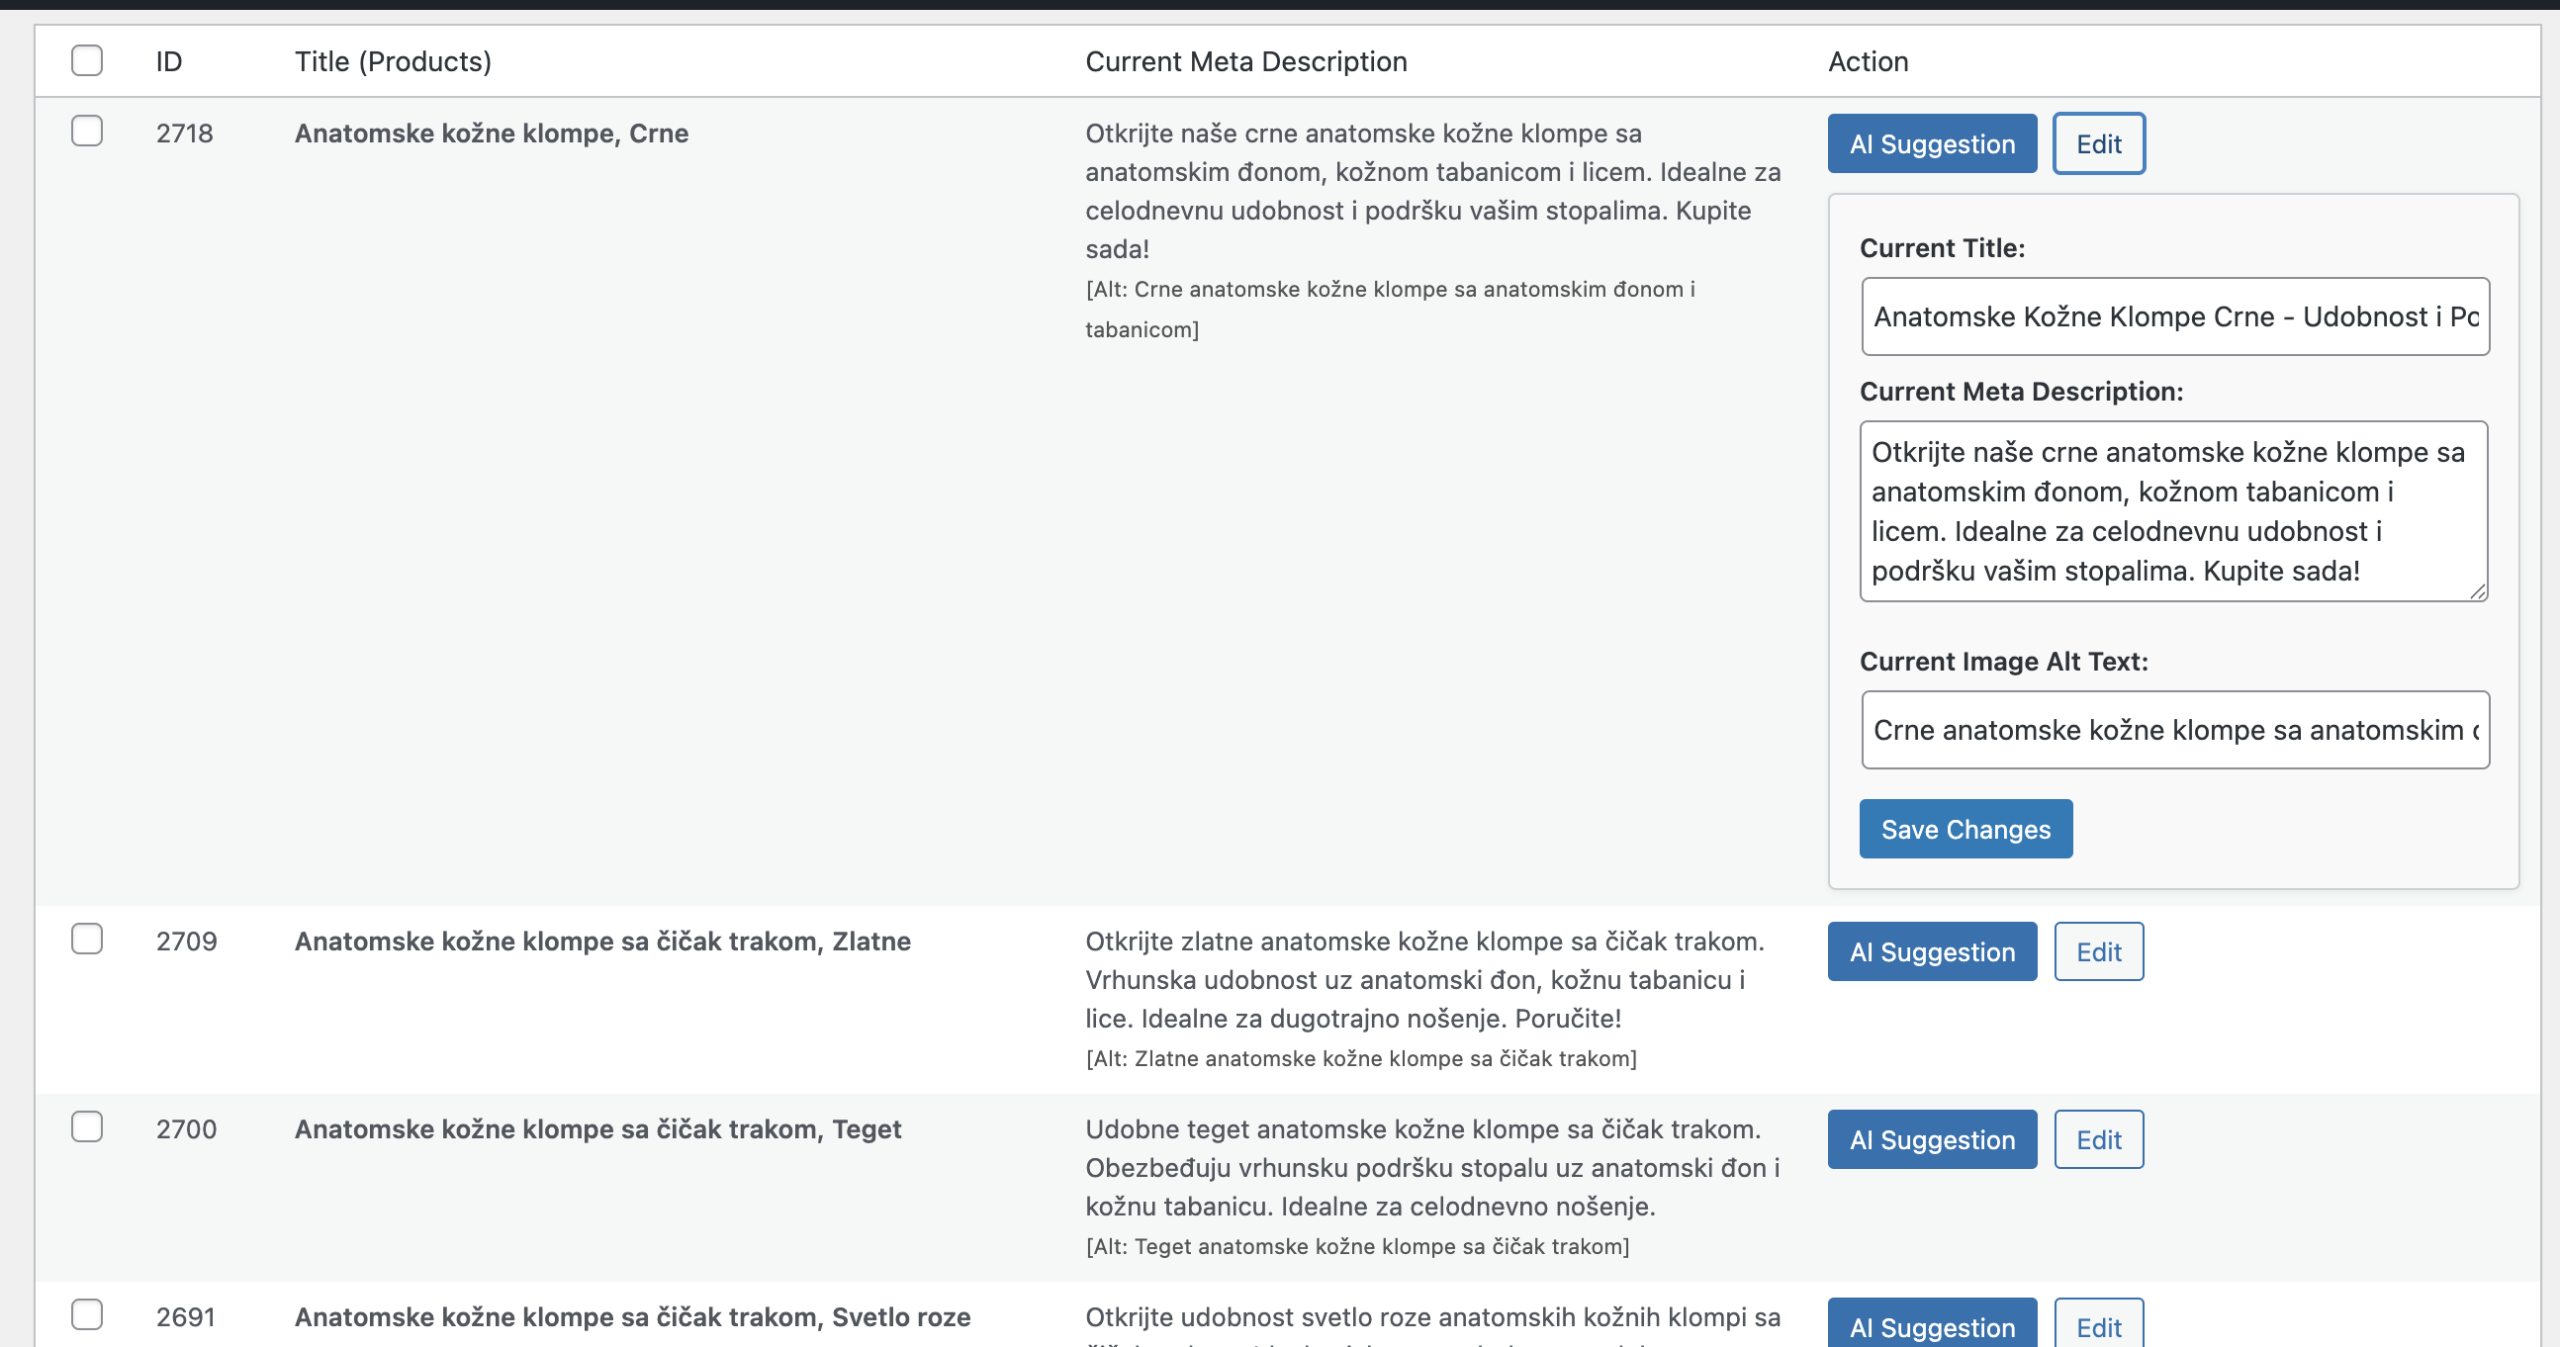Grab the textarea resize handle corner
This screenshot has width=2560, height=1347.
[x=2478, y=592]
